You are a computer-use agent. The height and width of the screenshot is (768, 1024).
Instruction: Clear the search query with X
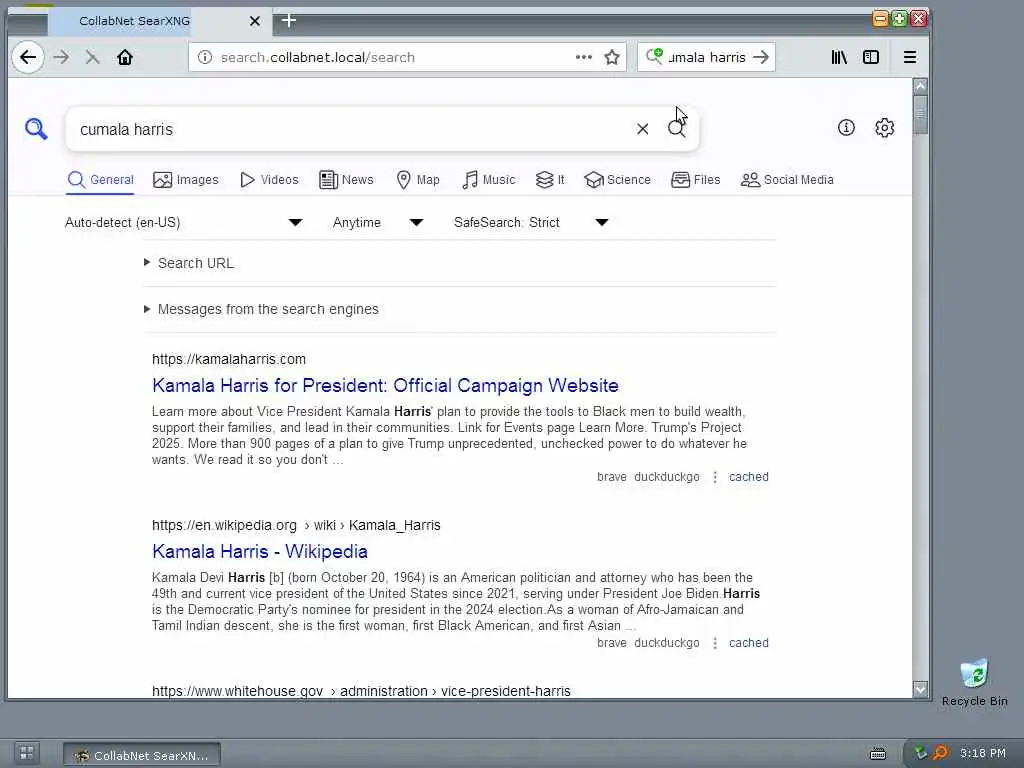tap(643, 129)
